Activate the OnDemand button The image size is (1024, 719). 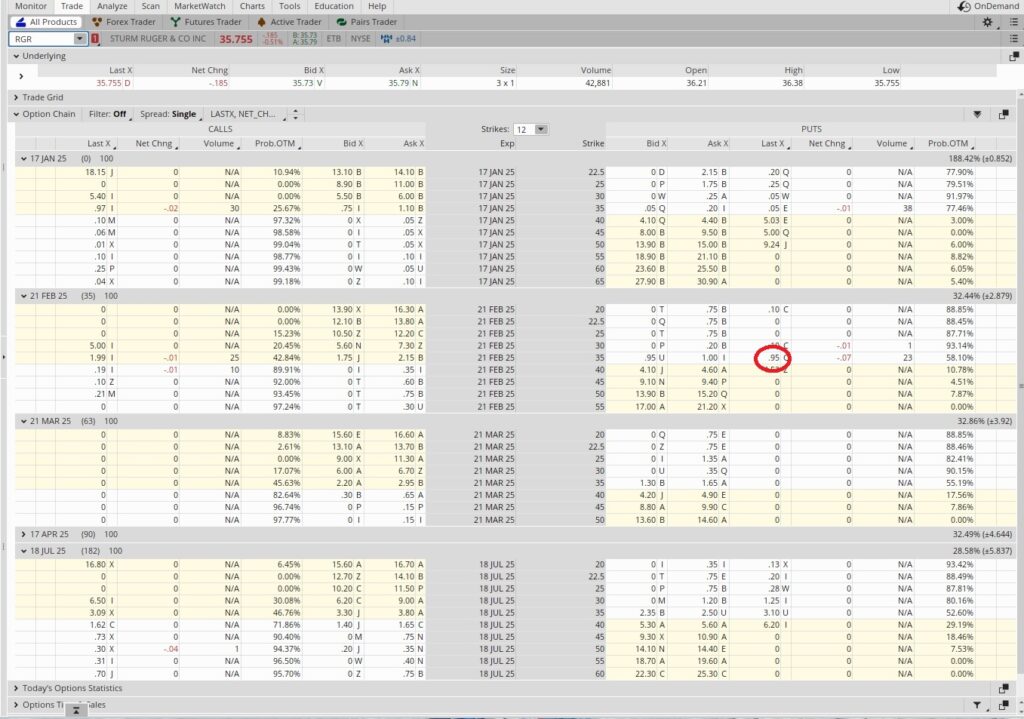[x=988, y=6]
